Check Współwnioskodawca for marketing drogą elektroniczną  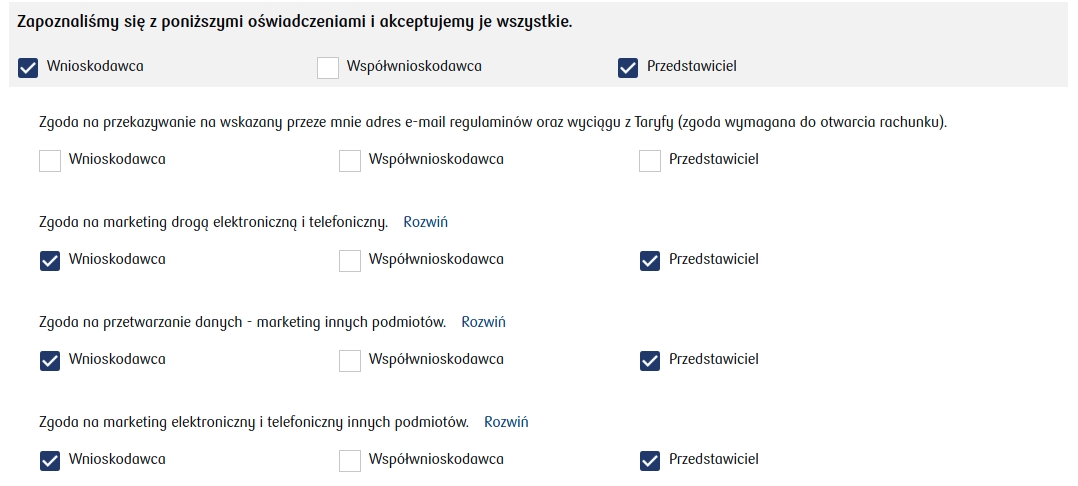[x=350, y=260]
